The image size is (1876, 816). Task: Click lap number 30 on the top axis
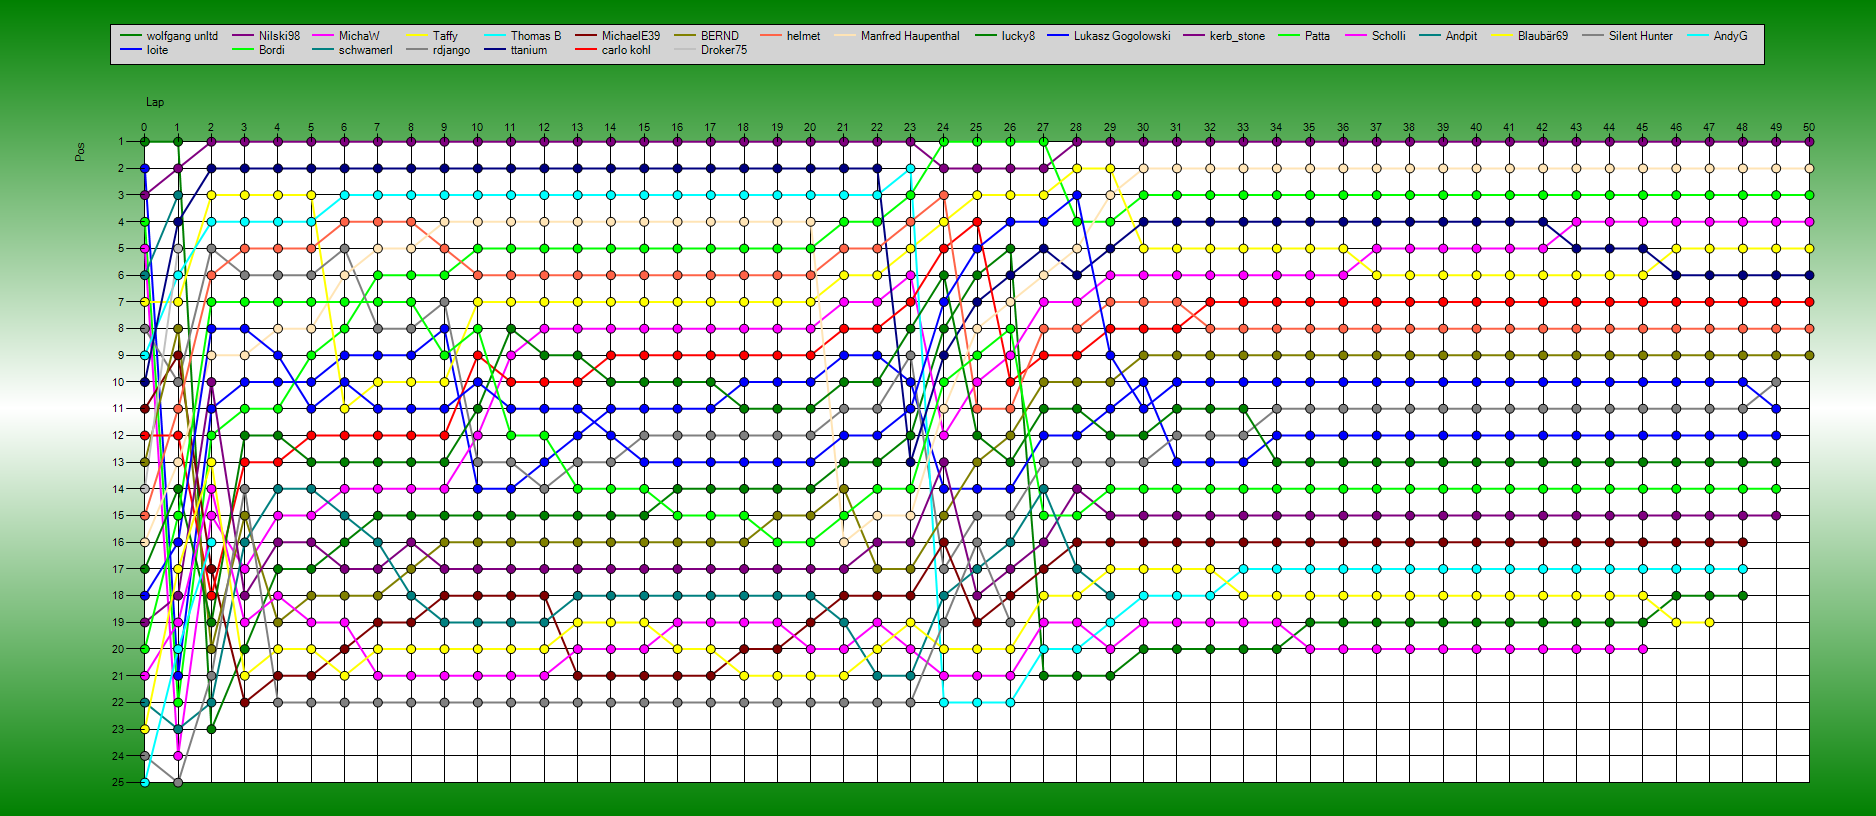[1143, 128]
